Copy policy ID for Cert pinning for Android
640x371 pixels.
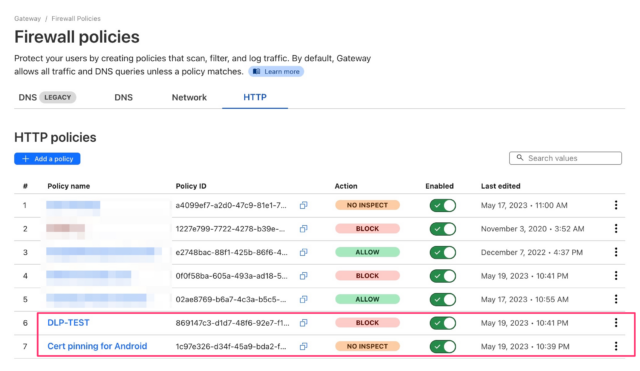[303, 347]
